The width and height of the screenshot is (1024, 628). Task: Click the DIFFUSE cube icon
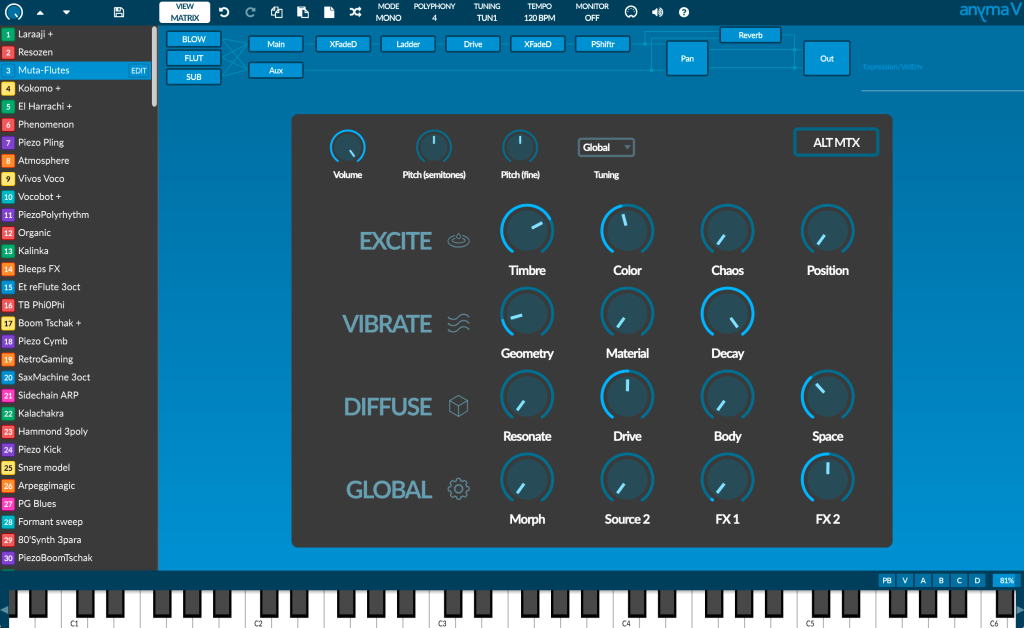pos(458,406)
